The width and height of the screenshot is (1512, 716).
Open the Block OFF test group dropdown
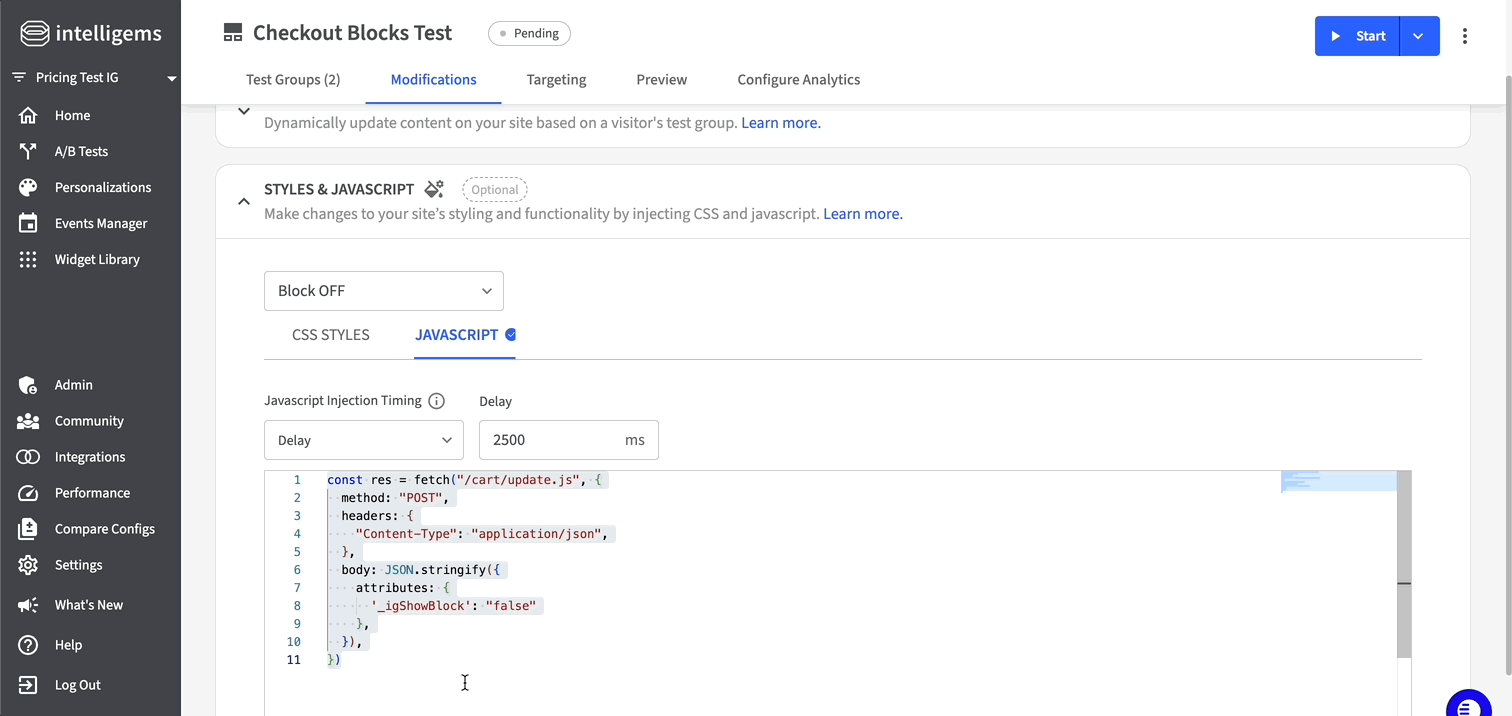pyautogui.click(x=384, y=291)
